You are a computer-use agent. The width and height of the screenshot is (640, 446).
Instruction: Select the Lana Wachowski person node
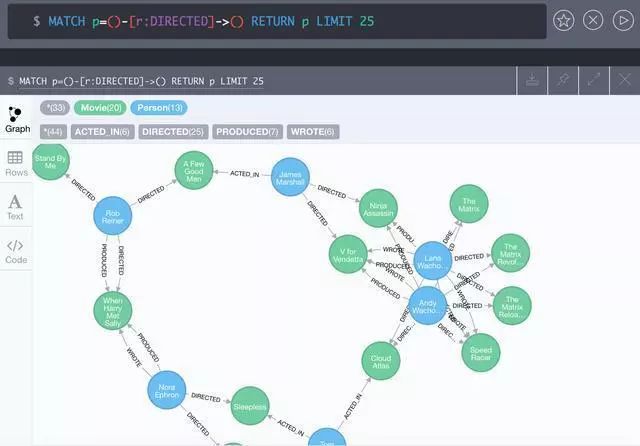pos(433,261)
